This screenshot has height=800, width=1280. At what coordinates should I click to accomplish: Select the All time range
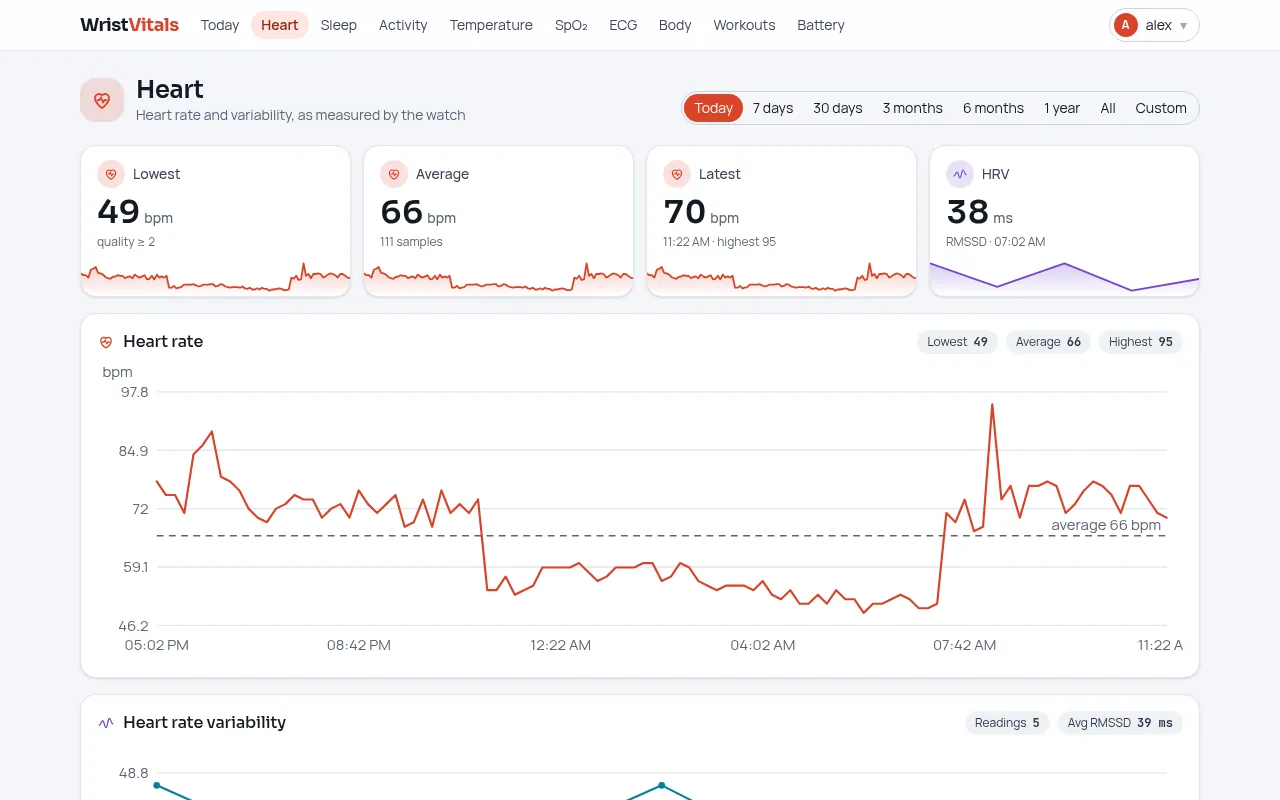(1108, 108)
